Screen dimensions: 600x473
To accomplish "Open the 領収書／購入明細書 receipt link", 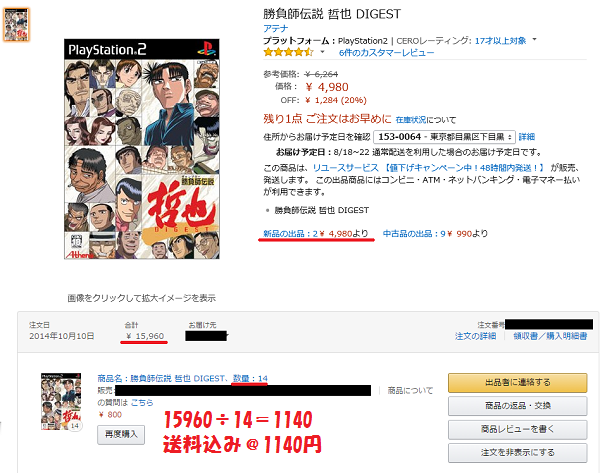I will point(550,336).
